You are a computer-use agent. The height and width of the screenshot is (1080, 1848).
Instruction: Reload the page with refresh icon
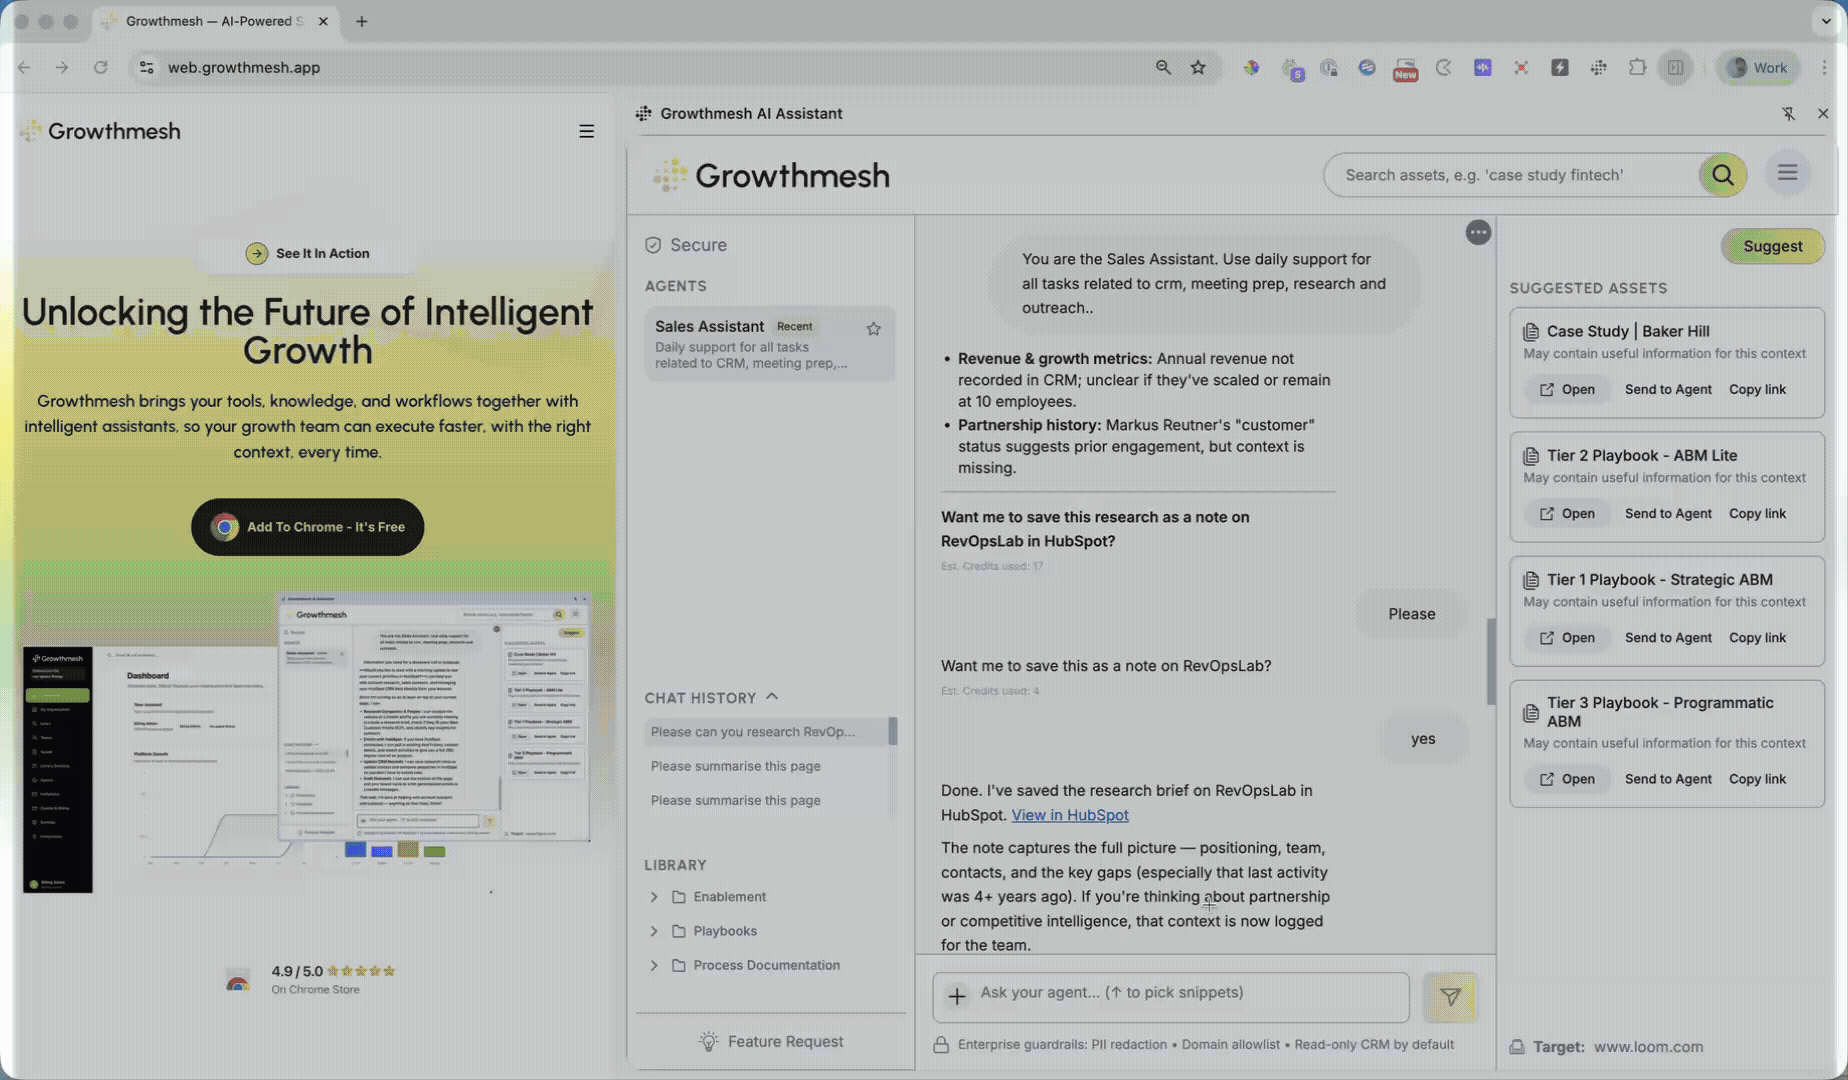pos(100,67)
